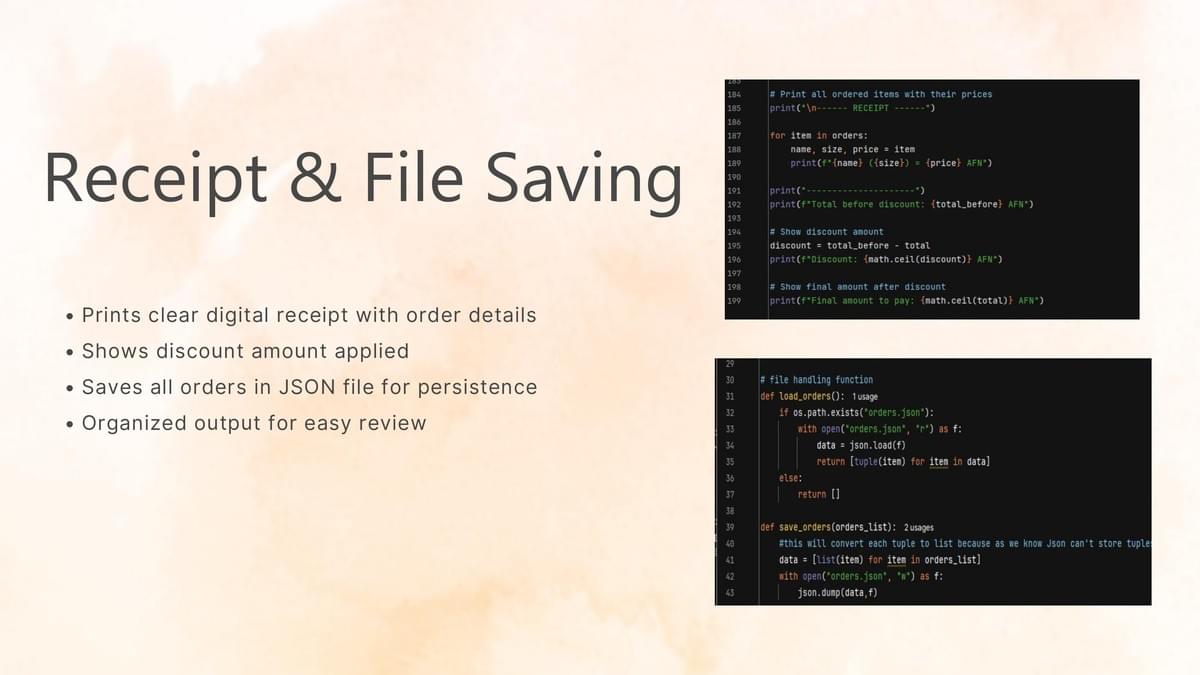Screen dimensions: 1200x675
Task: Click line number 43 in bottom code image
Action: click(x=730, y=592)
